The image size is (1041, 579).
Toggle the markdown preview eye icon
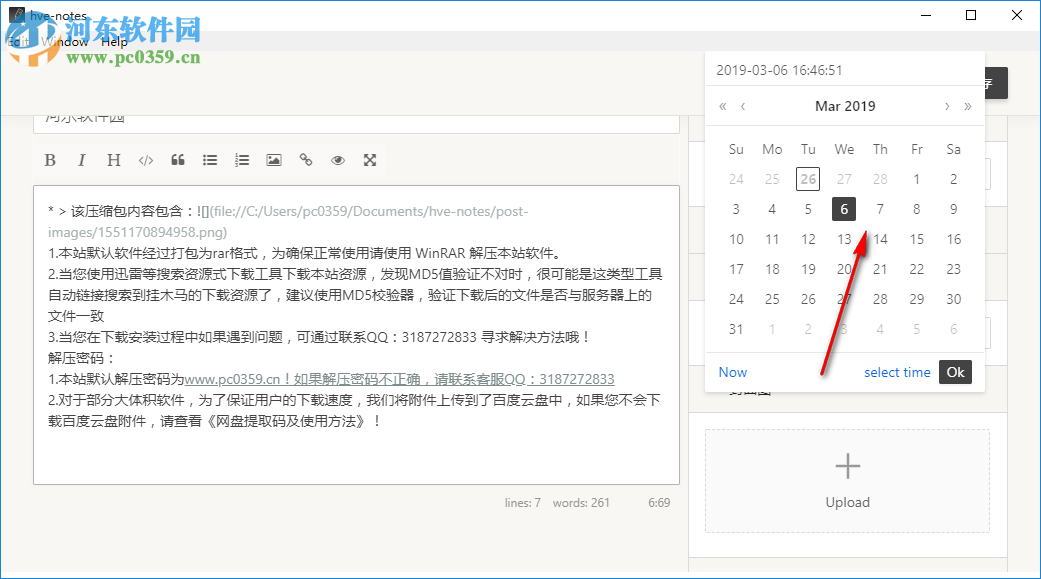(x=337, y=159)
